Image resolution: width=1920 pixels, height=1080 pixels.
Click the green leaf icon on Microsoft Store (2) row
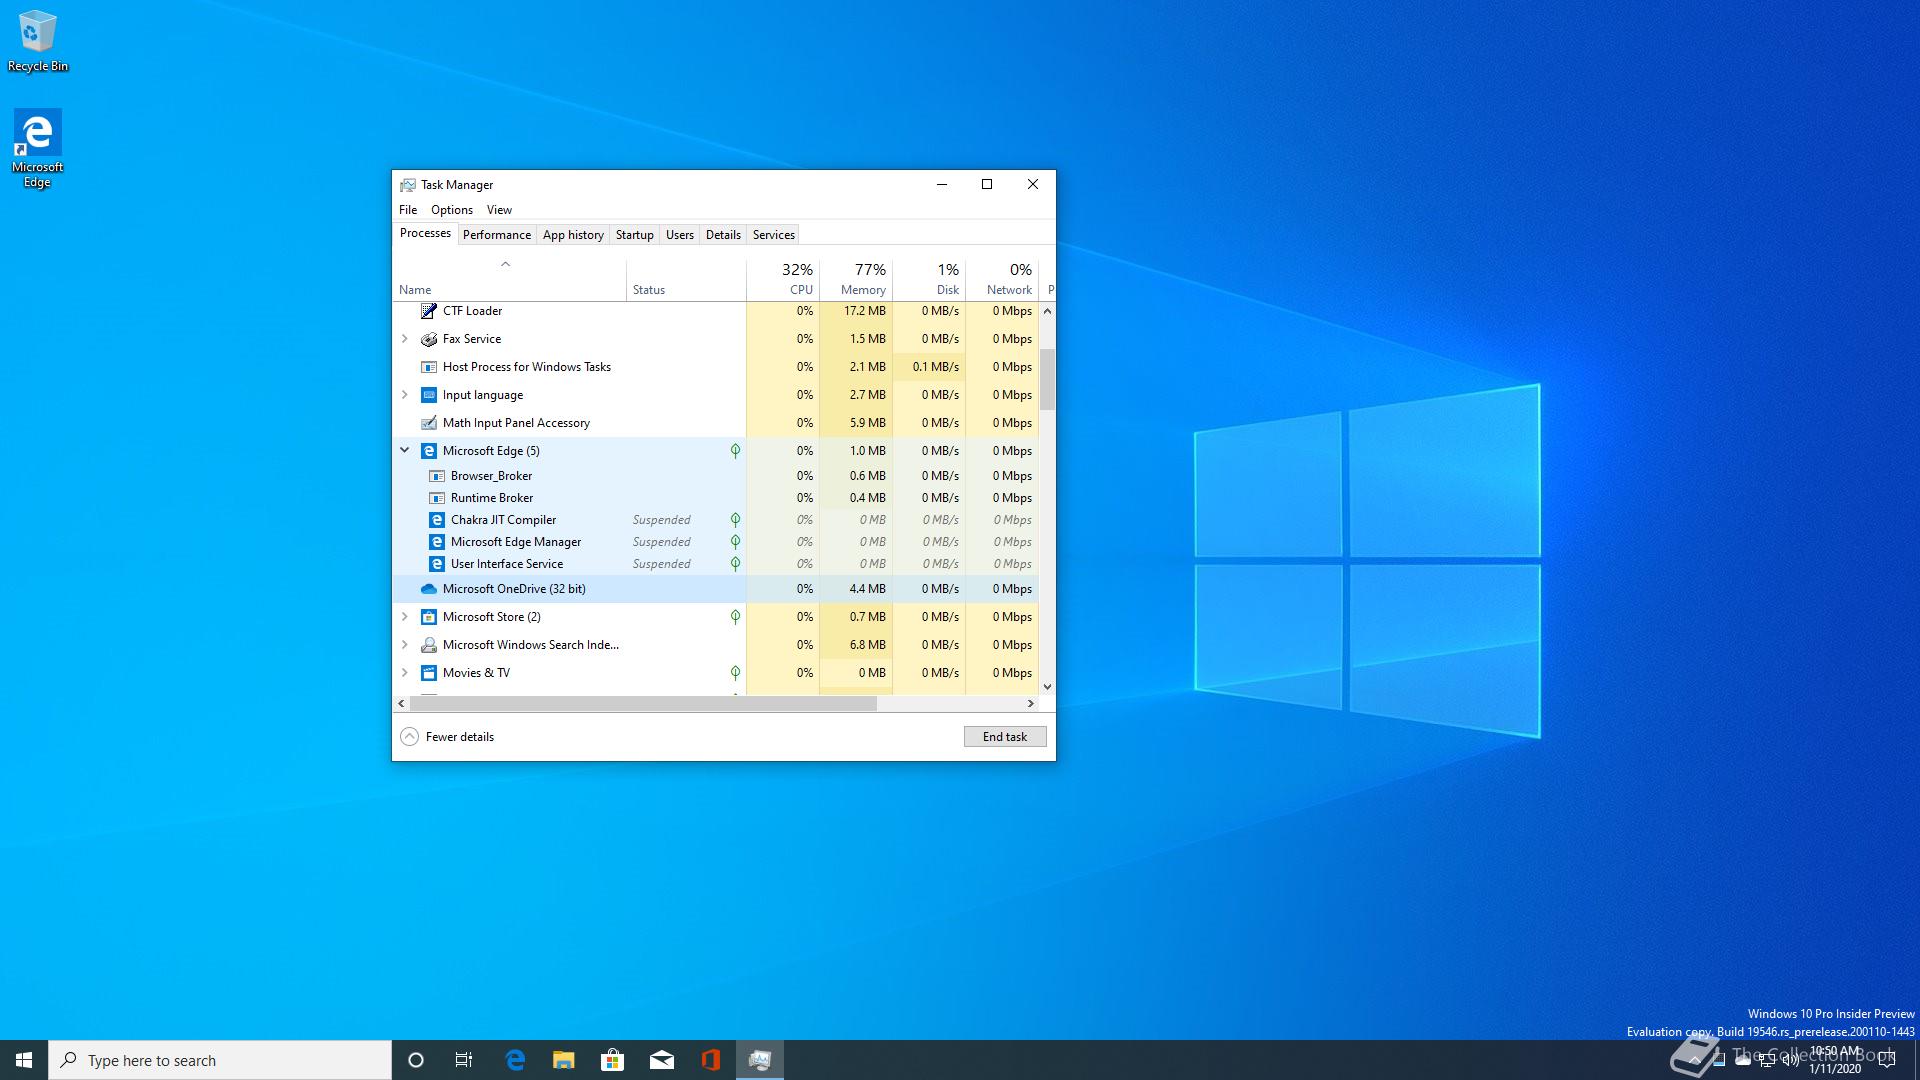pos(735,617)
